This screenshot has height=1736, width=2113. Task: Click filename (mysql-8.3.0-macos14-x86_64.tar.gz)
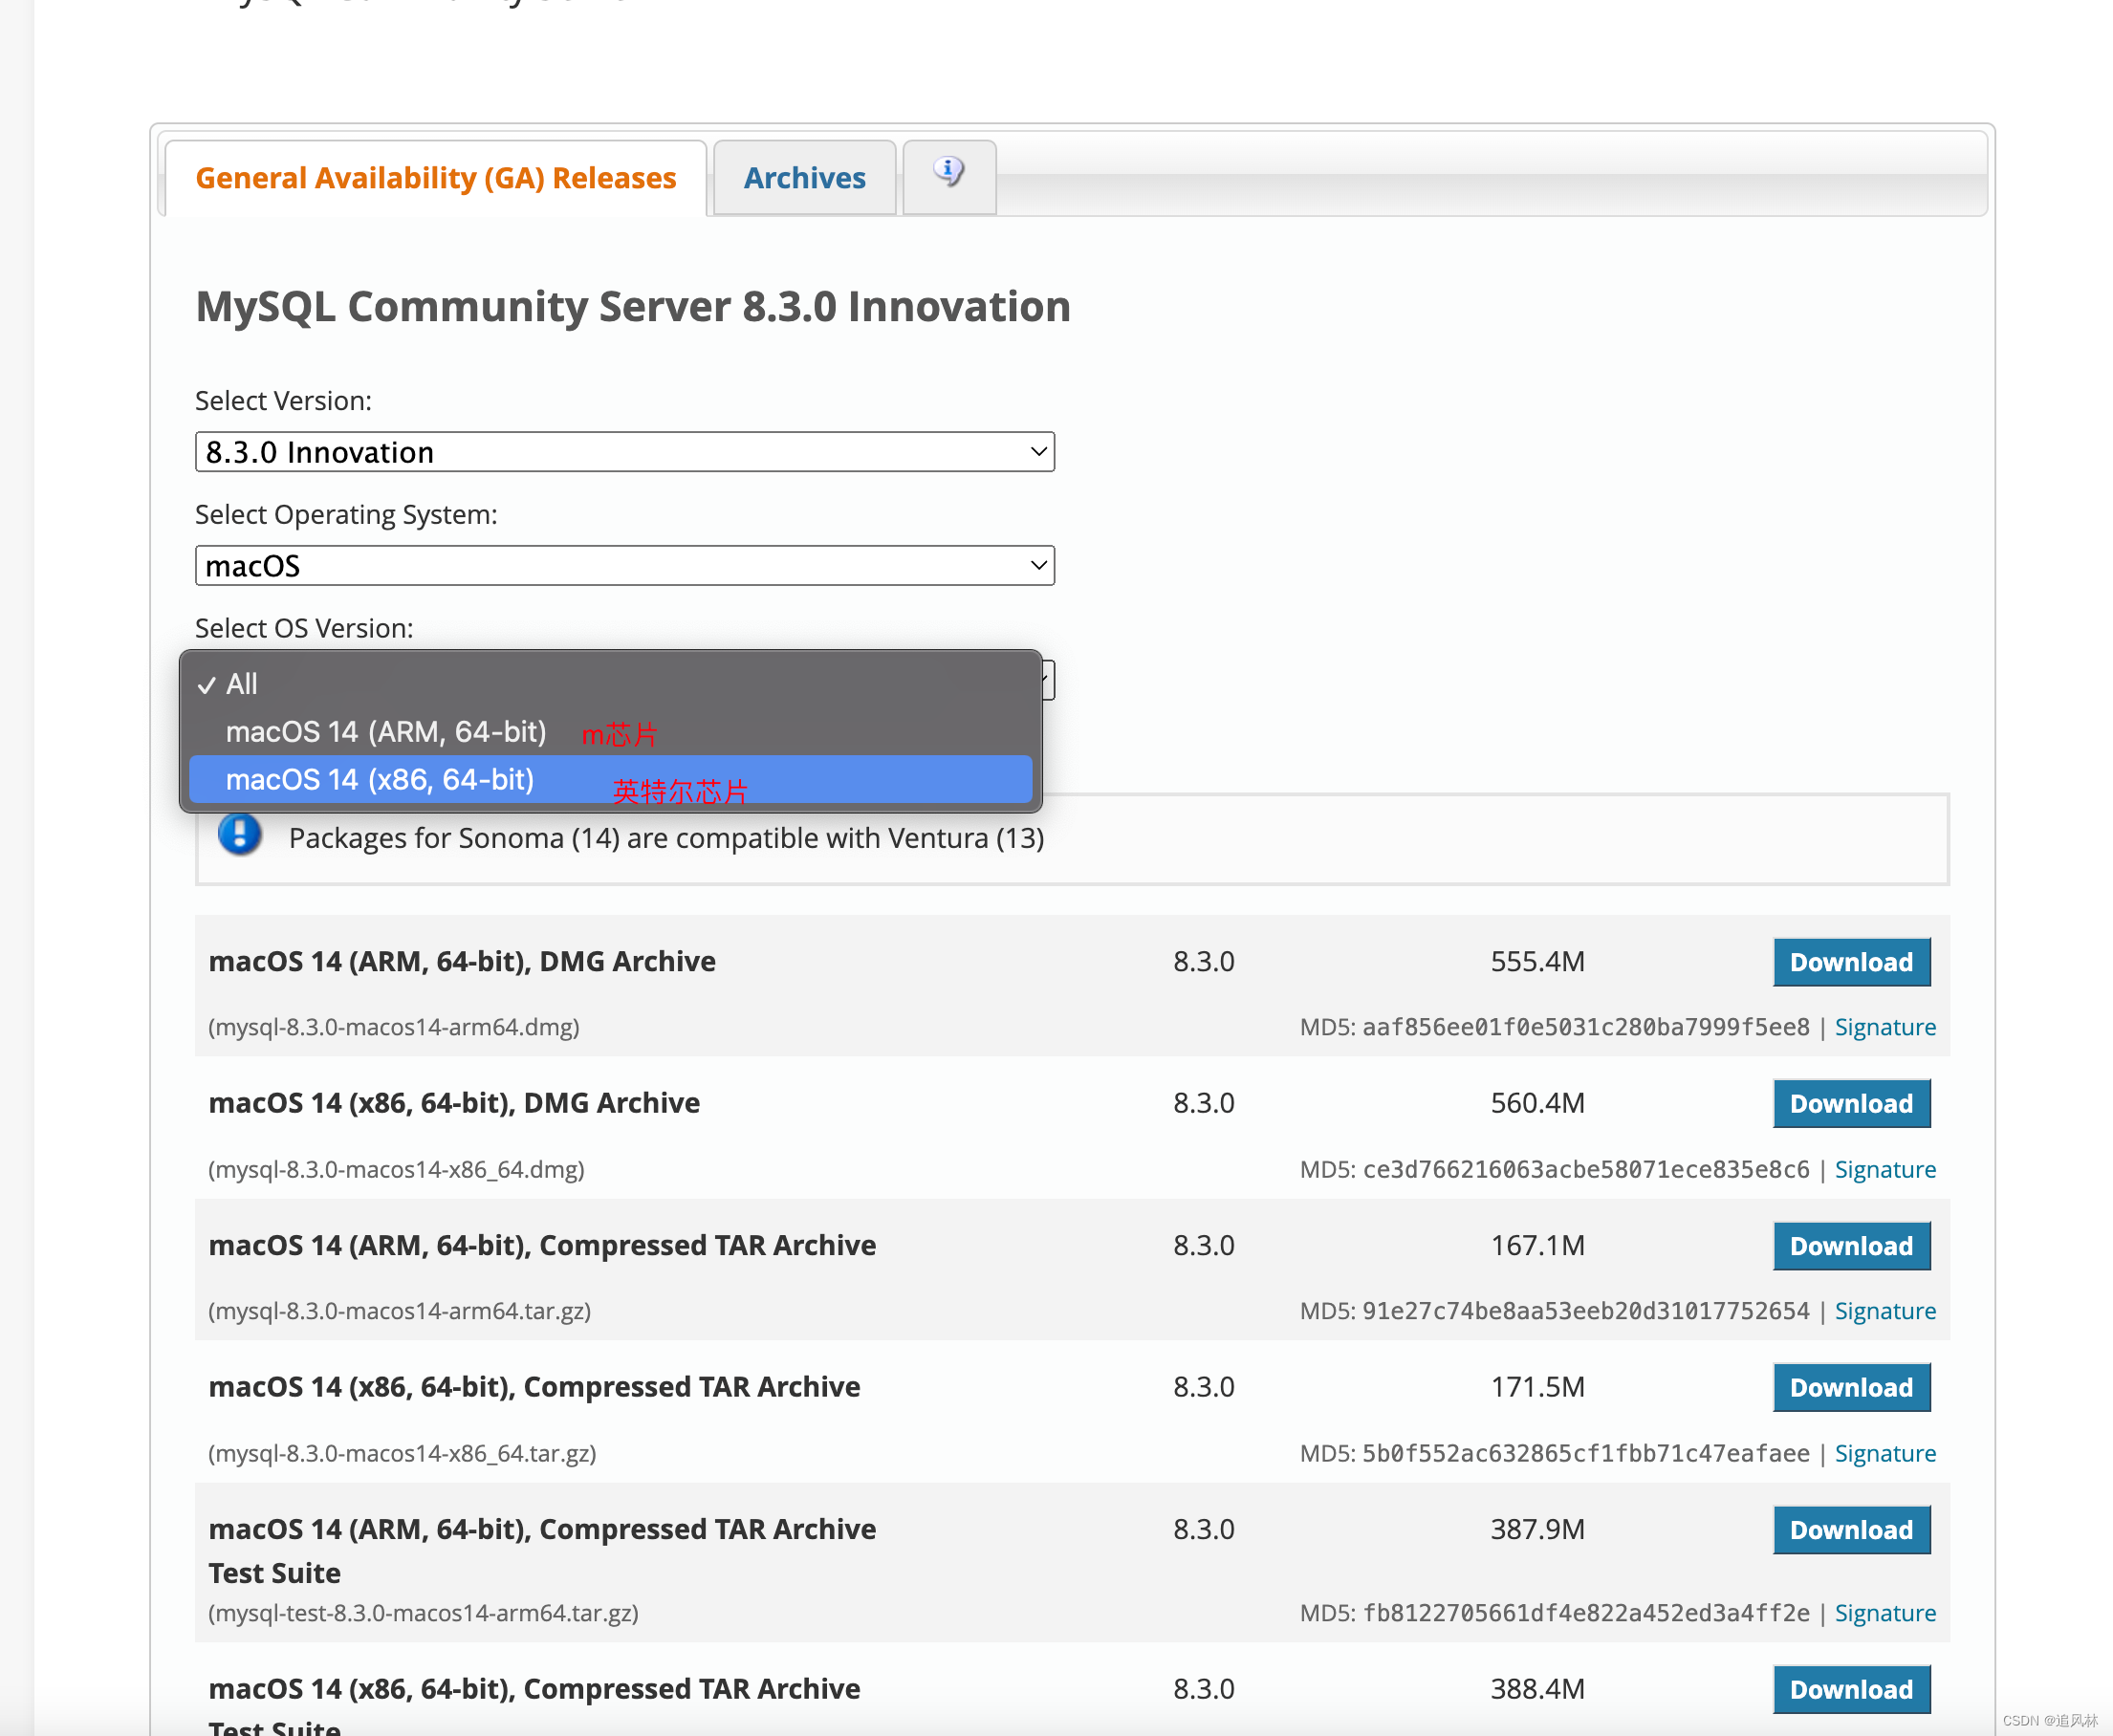click(x=402, y=1453)
